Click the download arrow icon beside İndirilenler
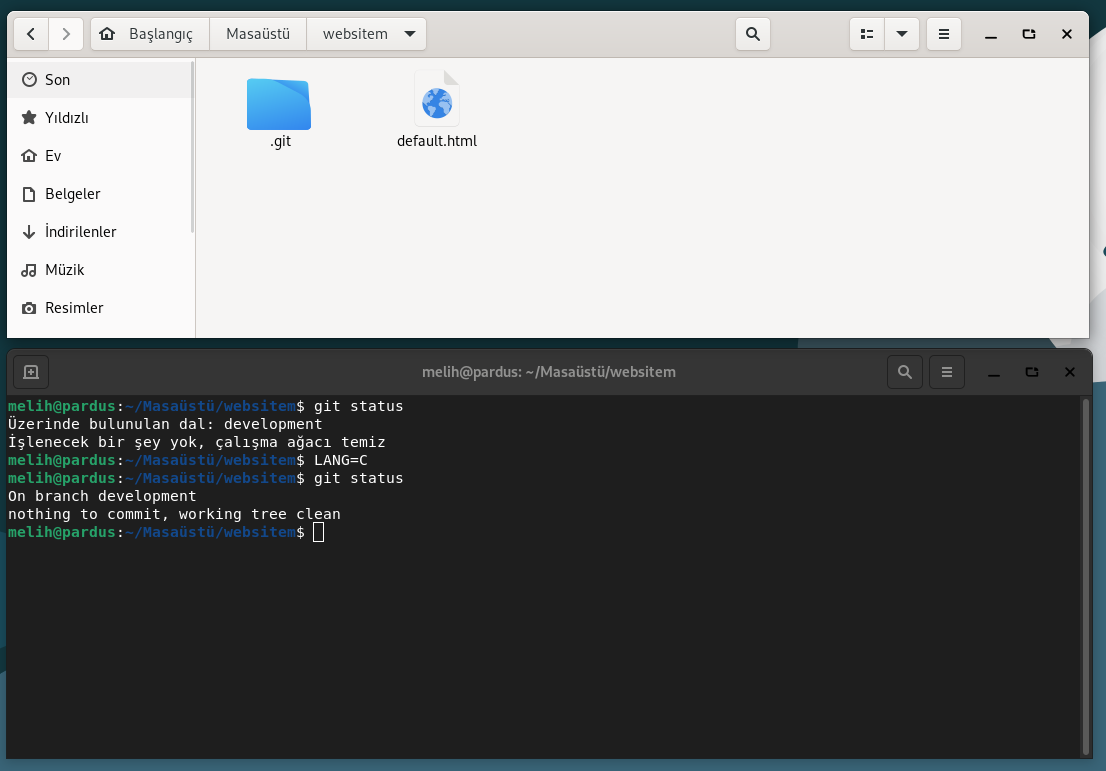The image size is (1106, 771). (x=29, y=232)
